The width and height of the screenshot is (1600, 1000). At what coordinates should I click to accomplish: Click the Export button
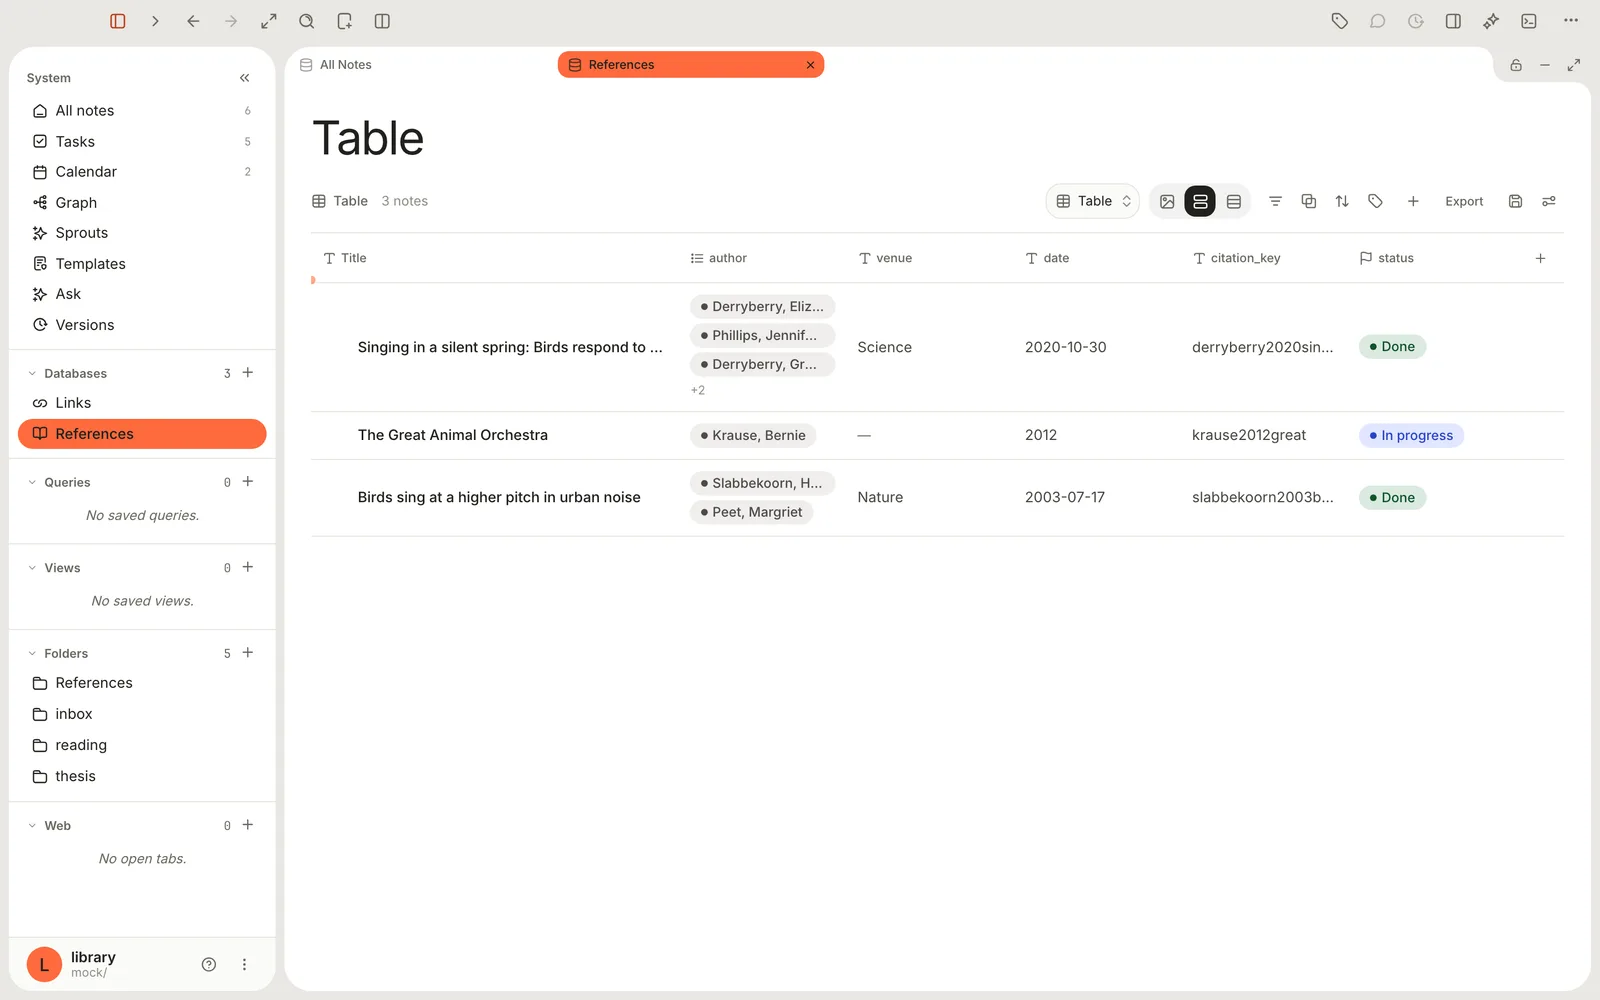pyautogui.click(x=1464, y=201)
